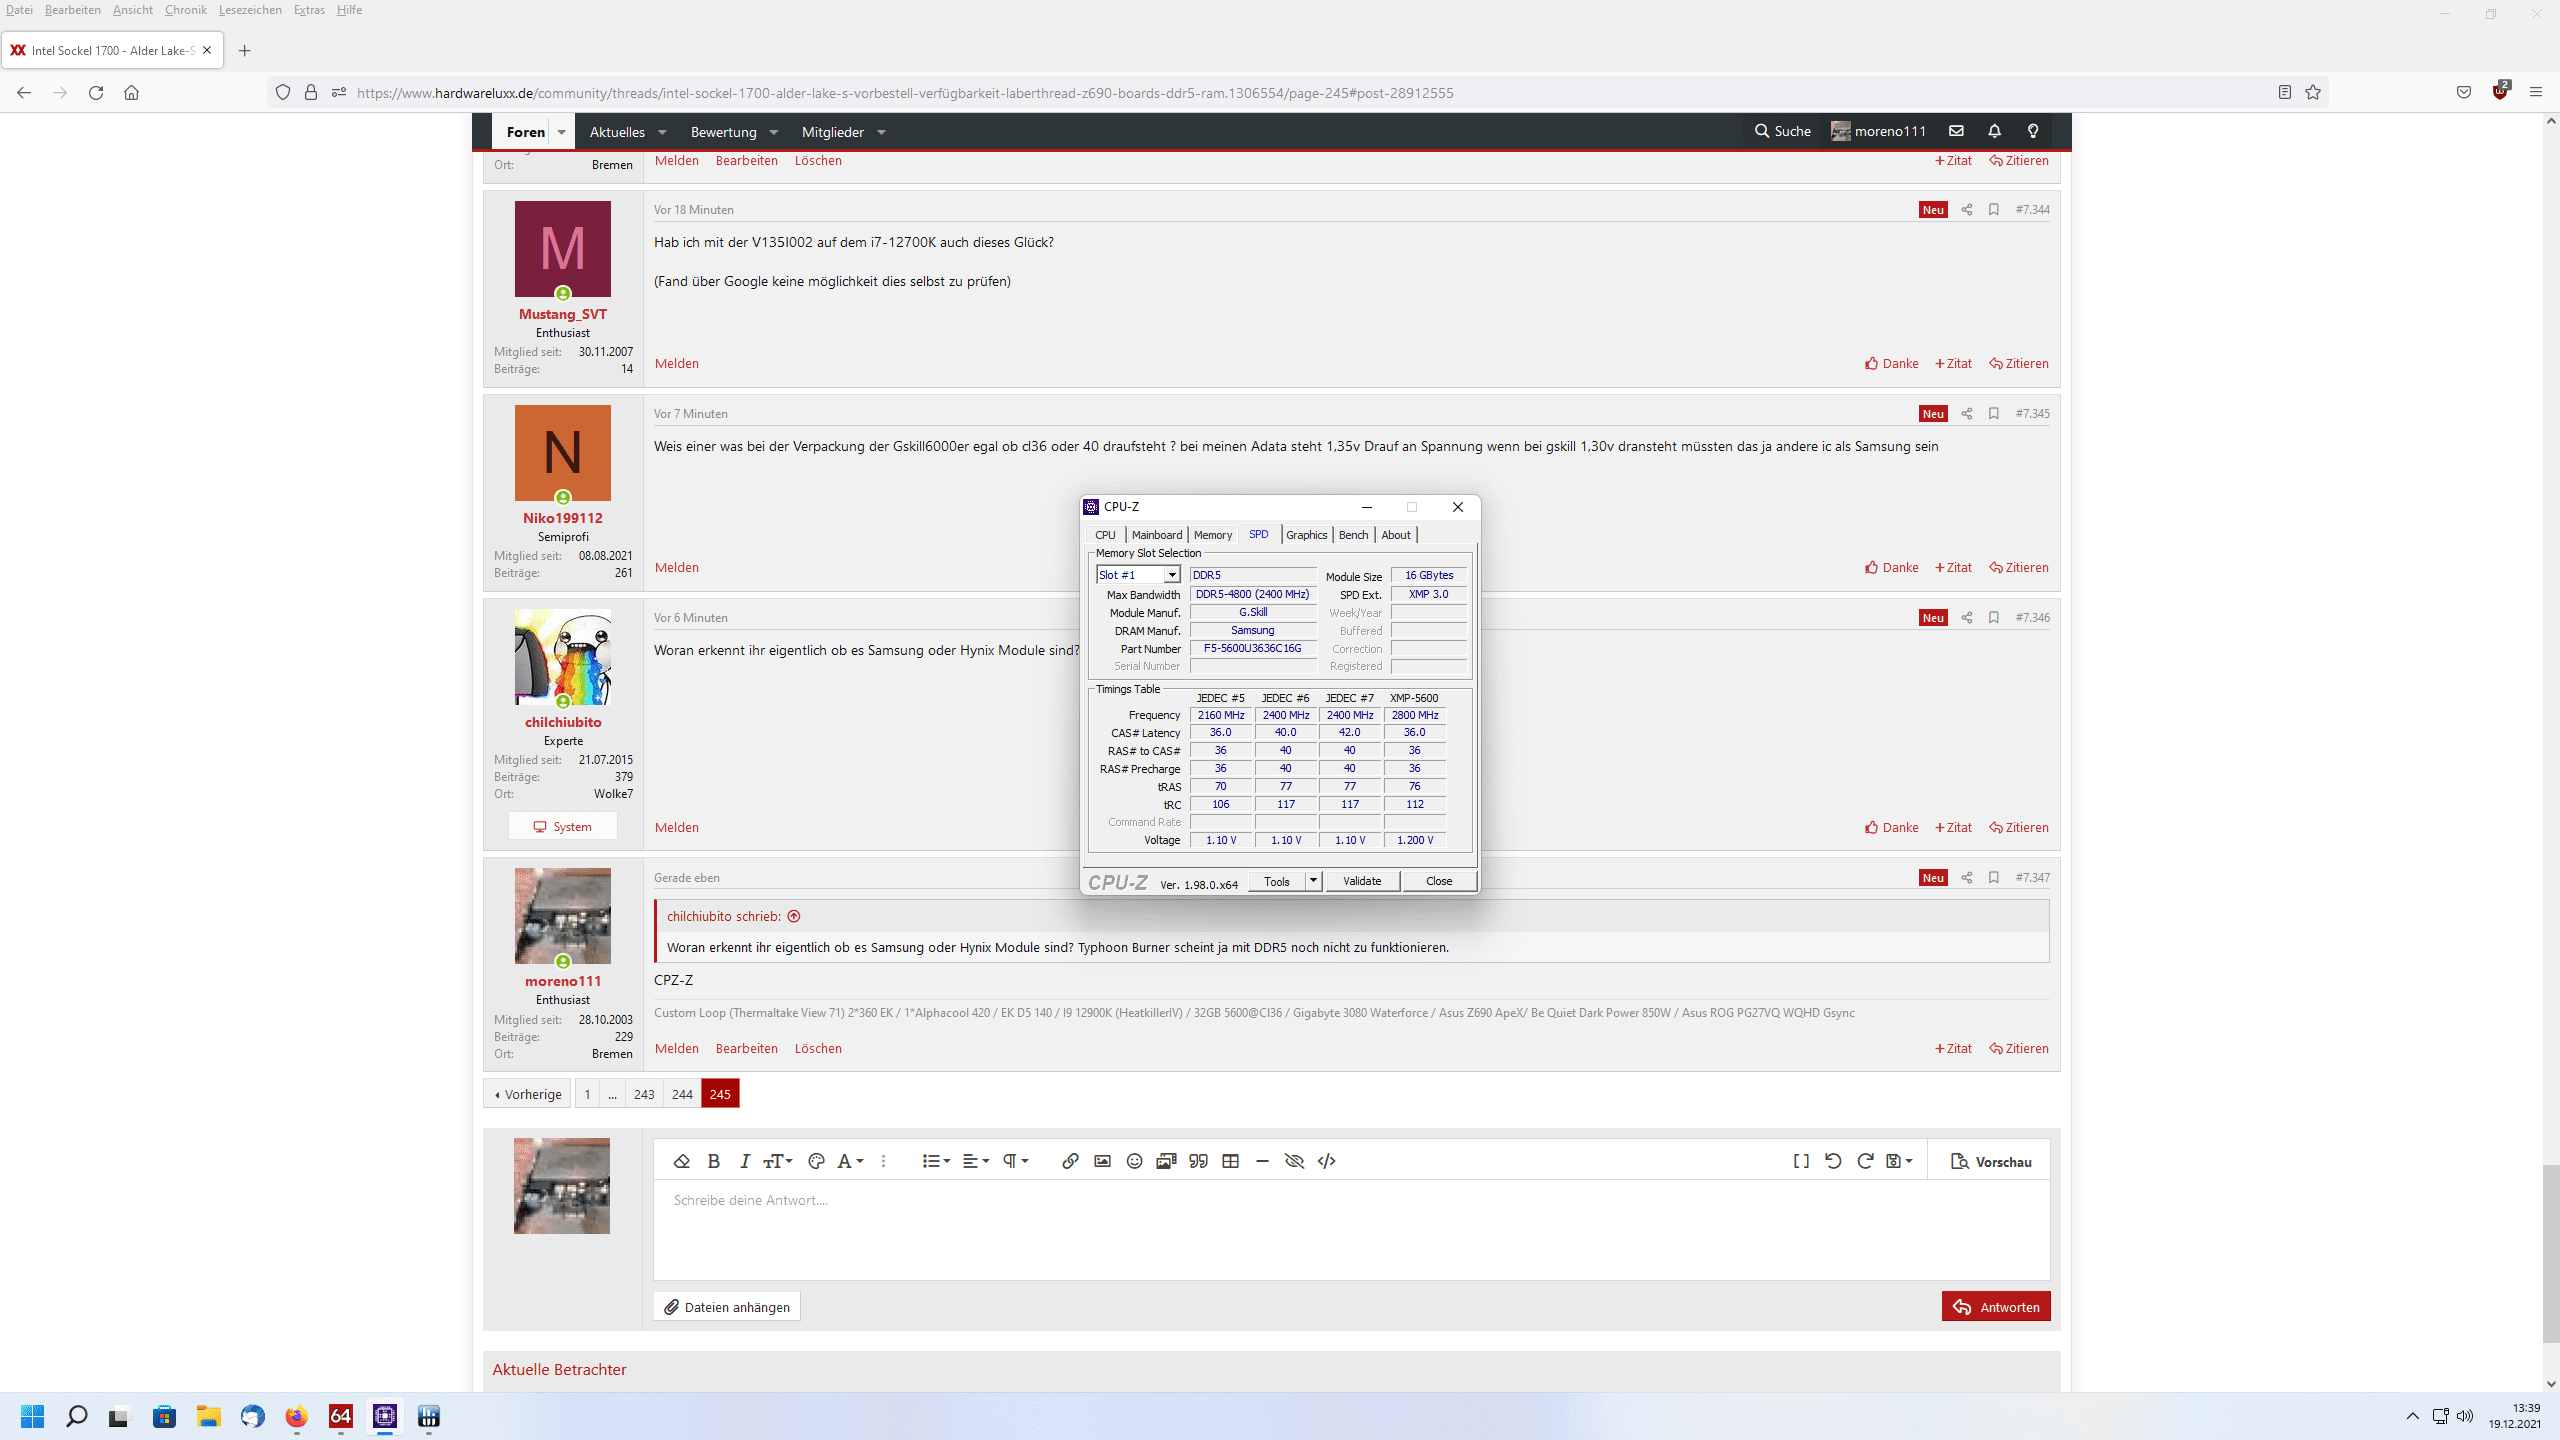2560x1440 pixels.
Task: Insert a link with the chain icon
Action: 1070,1161
